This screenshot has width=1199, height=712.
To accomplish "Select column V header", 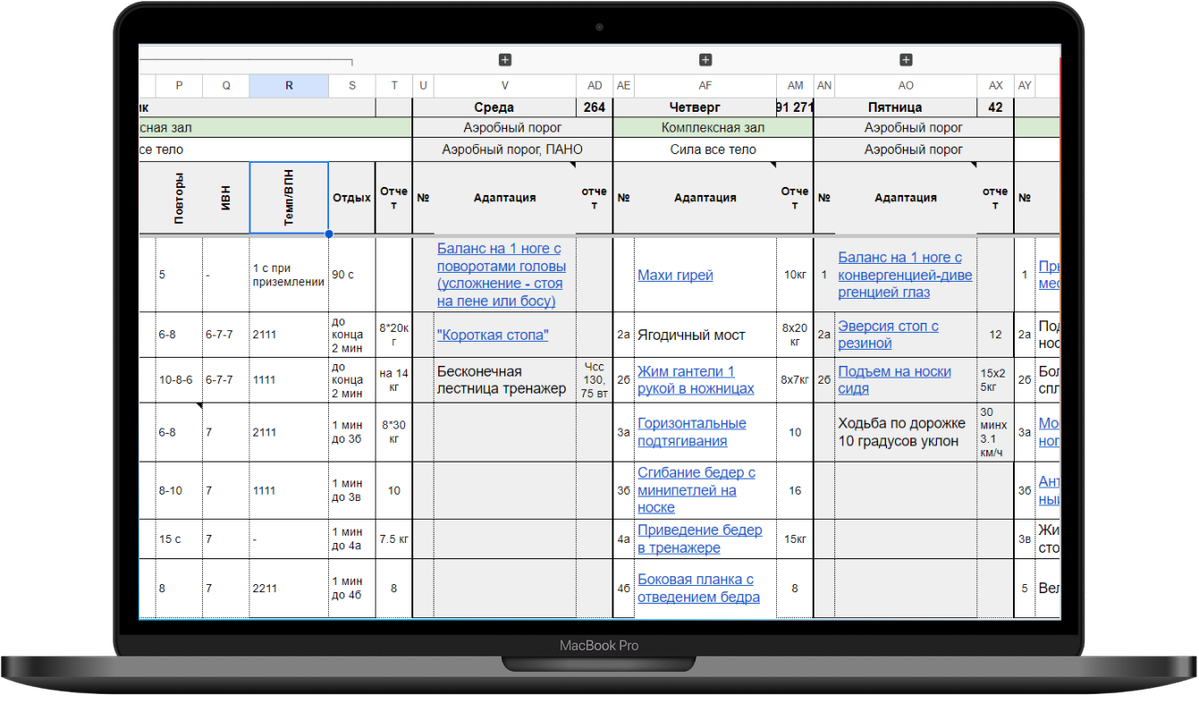I will coord(505,86).
